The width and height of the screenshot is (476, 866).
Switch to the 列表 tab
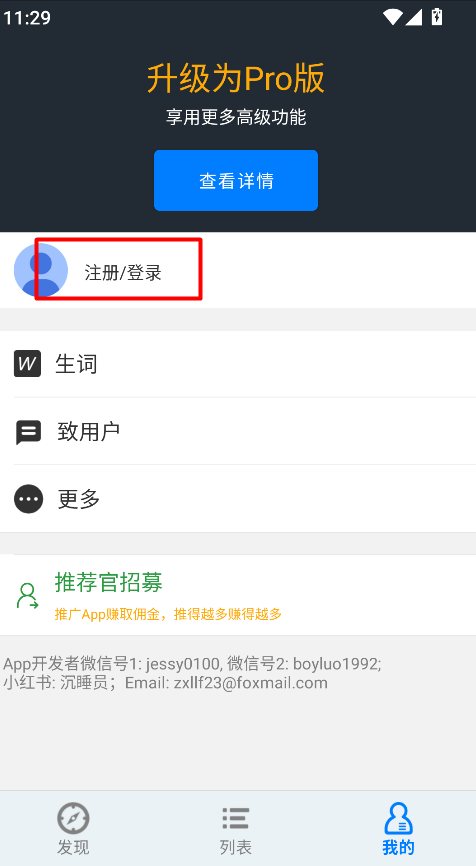(x=236, y=827)
